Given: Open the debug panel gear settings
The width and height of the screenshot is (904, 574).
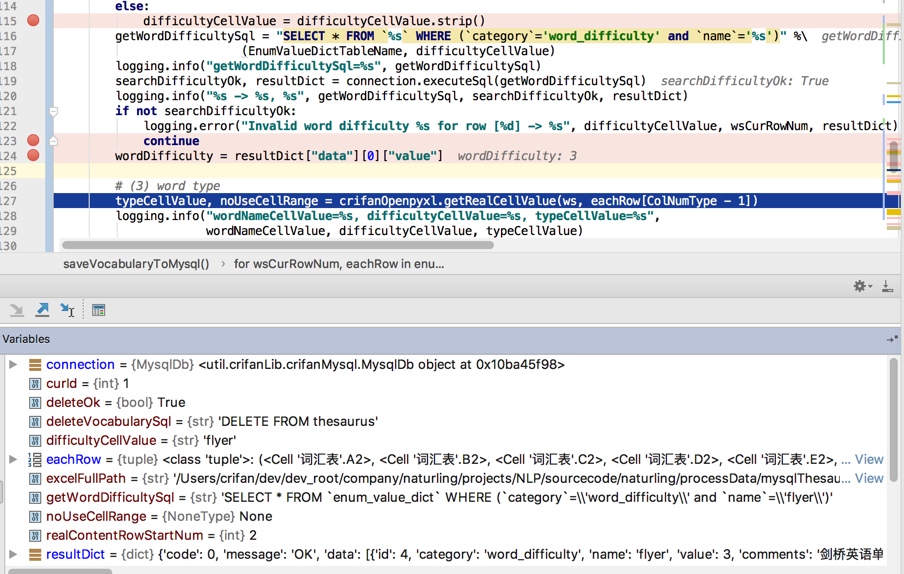Looking at the screenshot, I should click(x=862, y=286).
